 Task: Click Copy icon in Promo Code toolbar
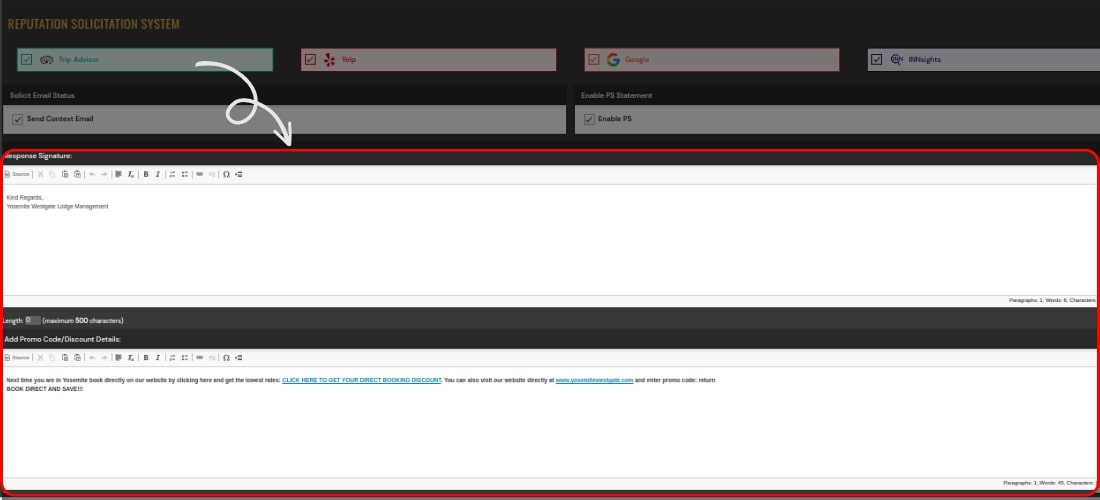tap(52, 358)
